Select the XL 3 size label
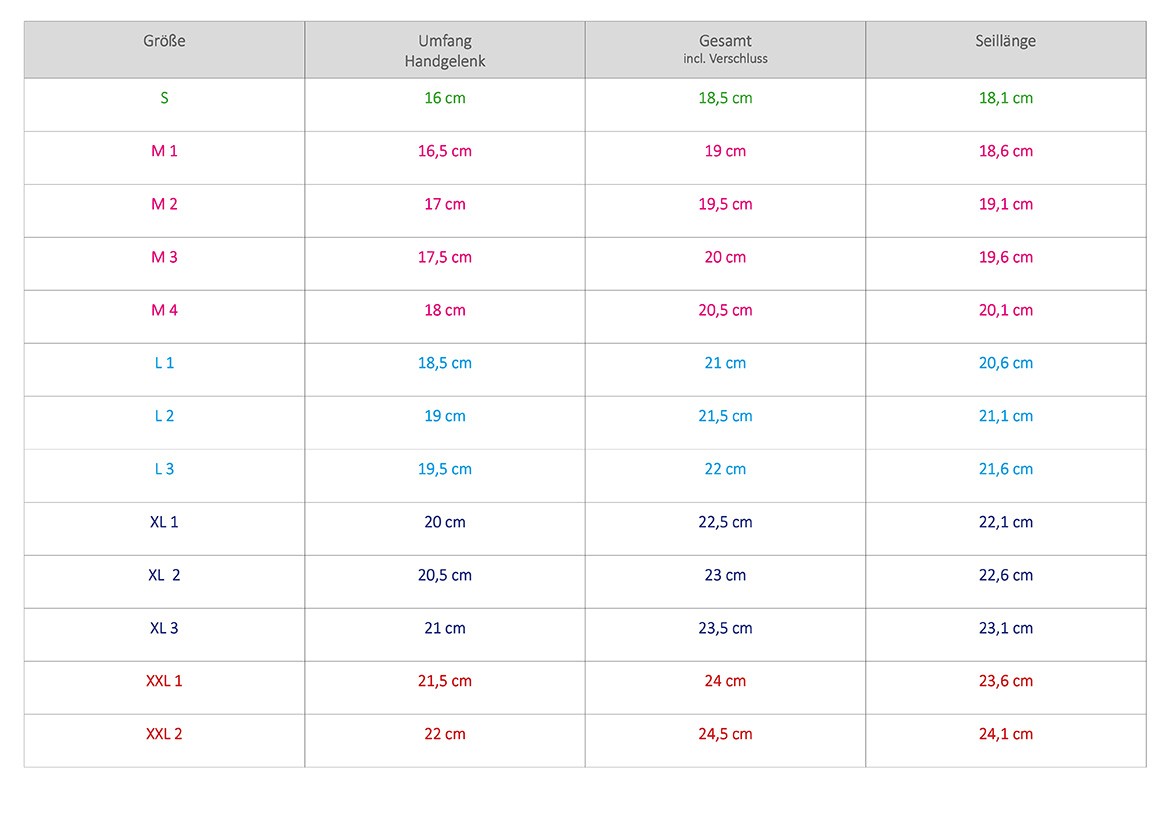Image resolution: width=1160 pixels, height=827 pixels. pyautogui.click(x=164, y=628)
